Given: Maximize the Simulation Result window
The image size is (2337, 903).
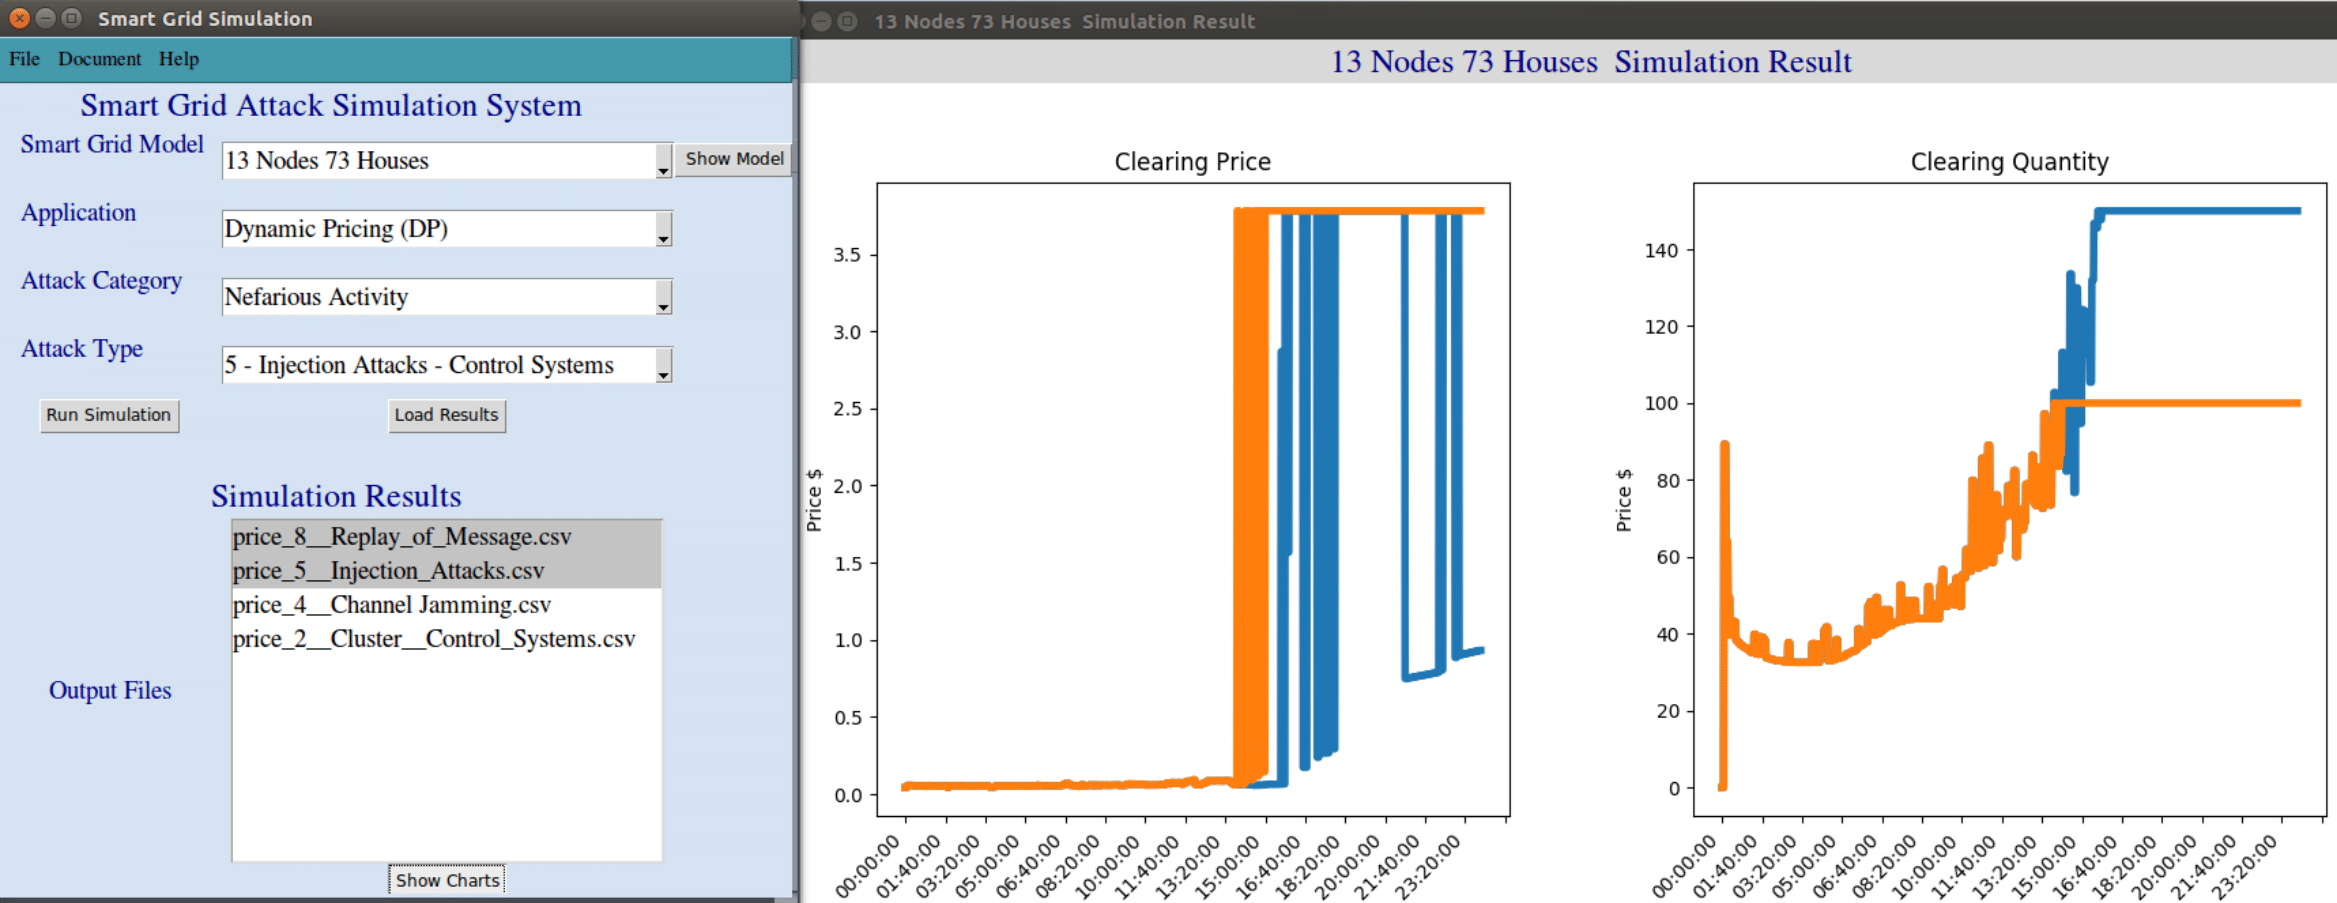Looking at the screenshot, I should tap(847, 21).
